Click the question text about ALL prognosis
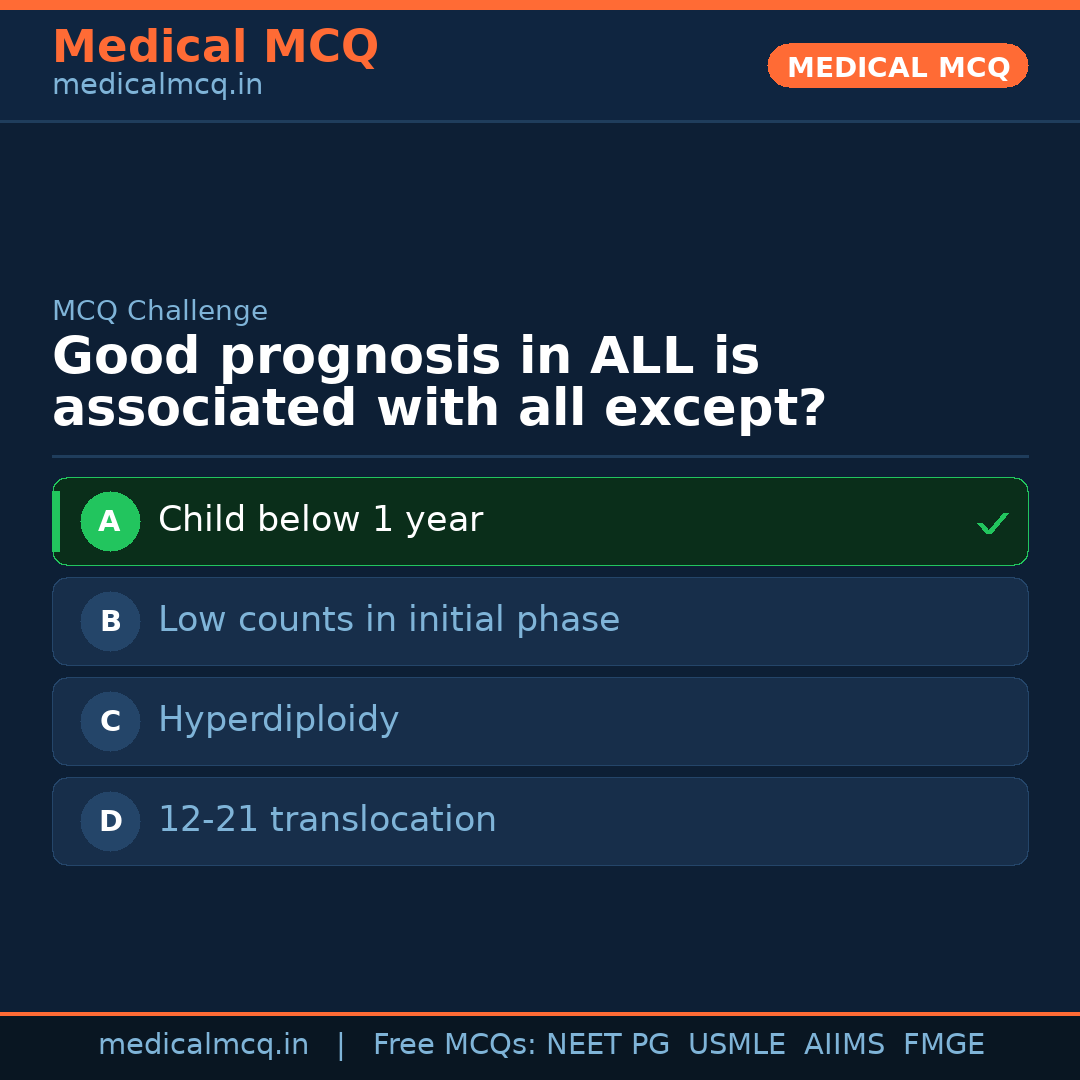Image resolution: width=1080 pixels, height=1080 pixels. (x=438, y=383)
